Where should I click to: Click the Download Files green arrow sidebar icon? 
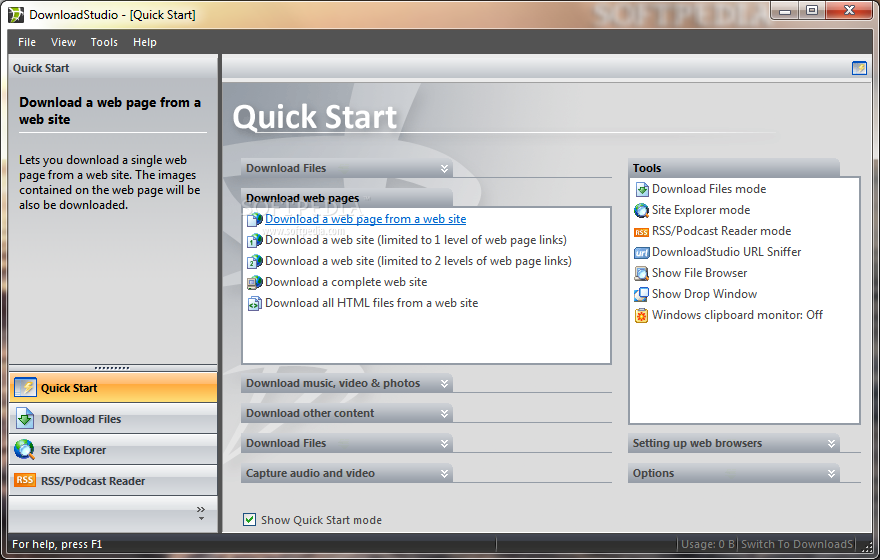[x=25, y=419]
